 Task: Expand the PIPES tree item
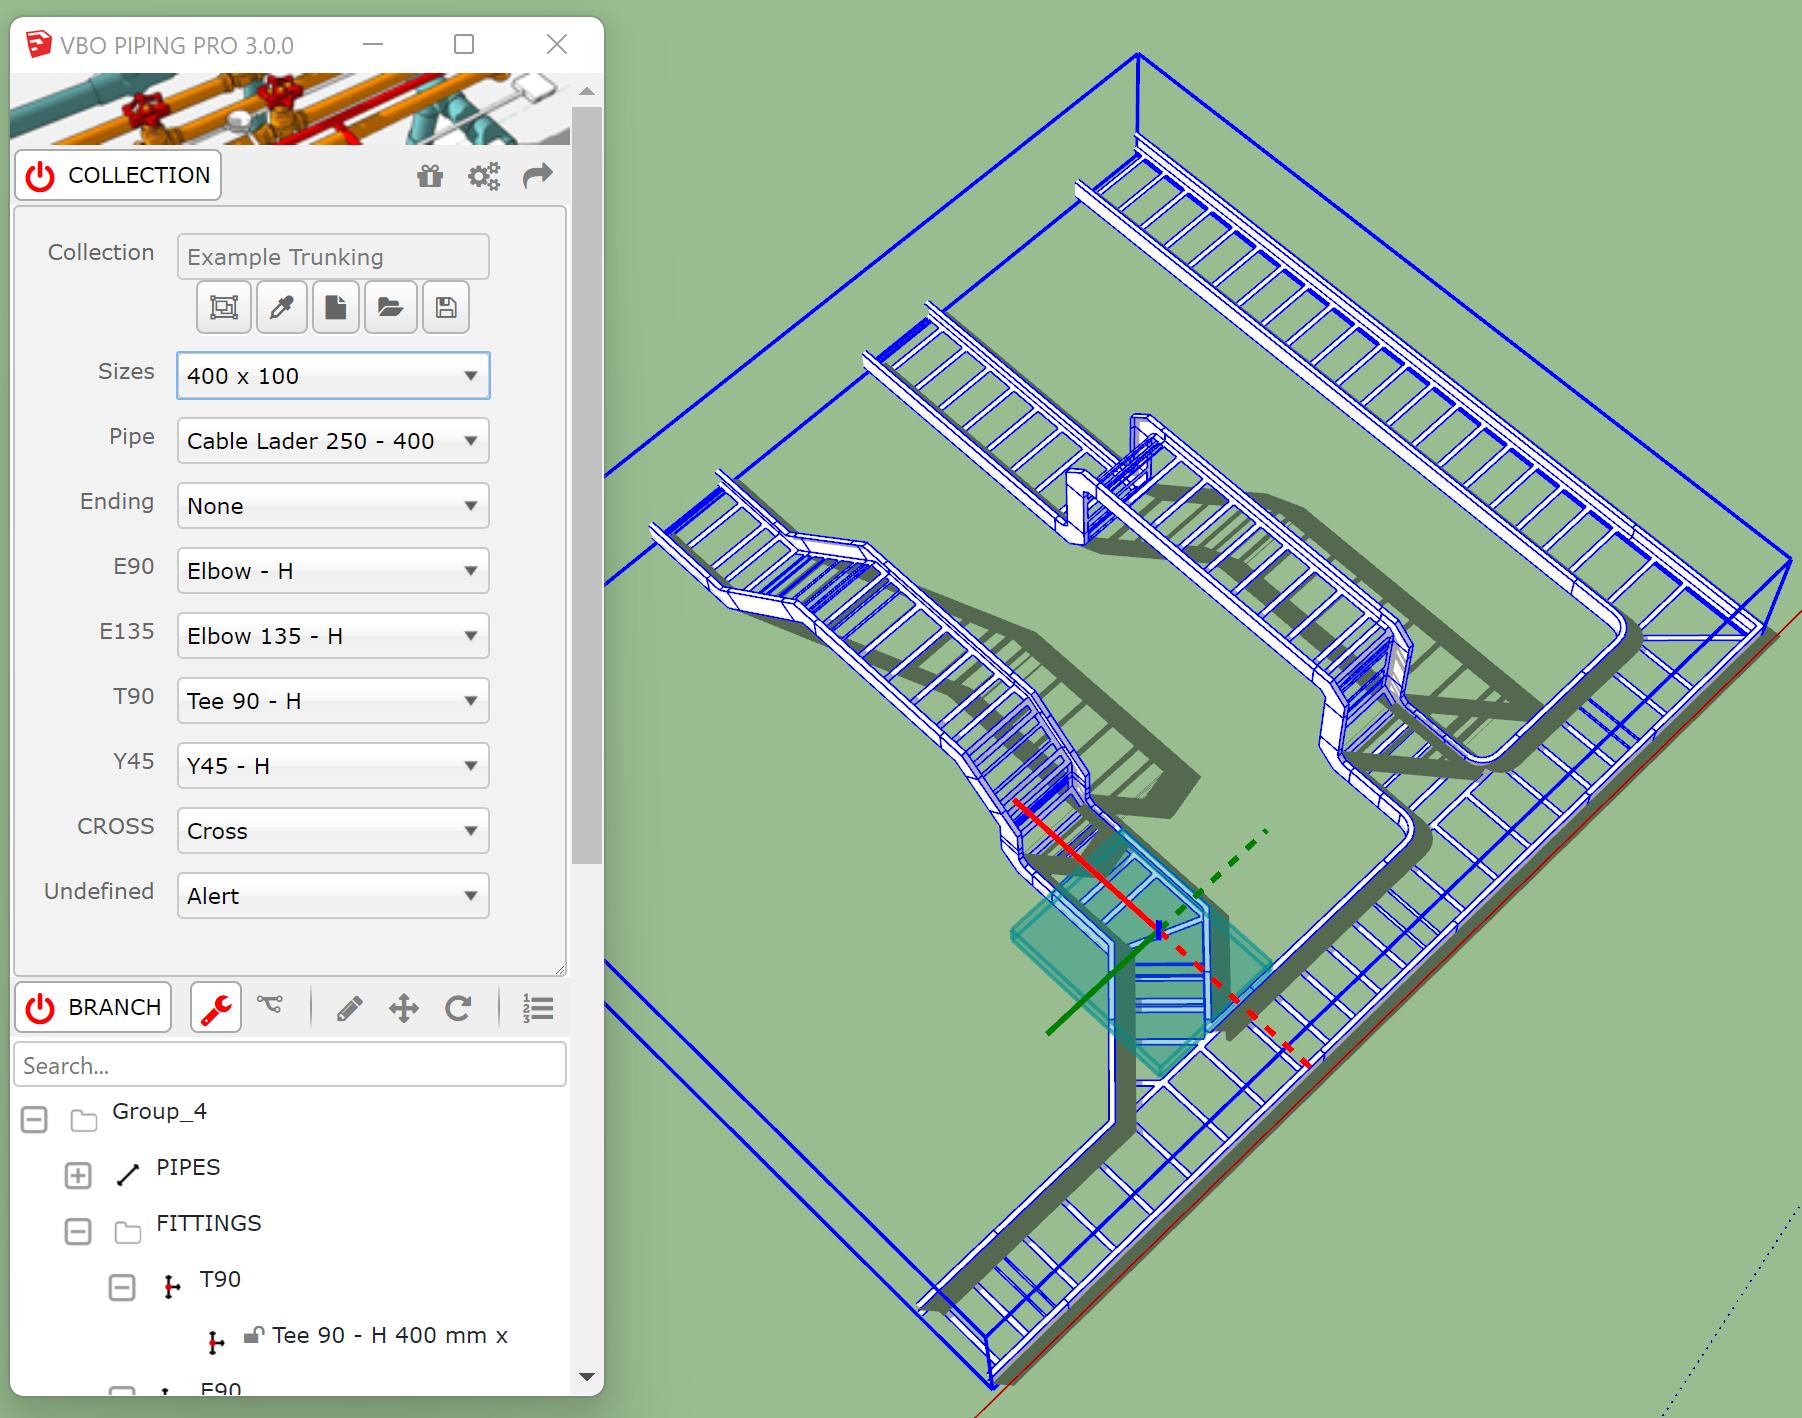coord(78,1175)
